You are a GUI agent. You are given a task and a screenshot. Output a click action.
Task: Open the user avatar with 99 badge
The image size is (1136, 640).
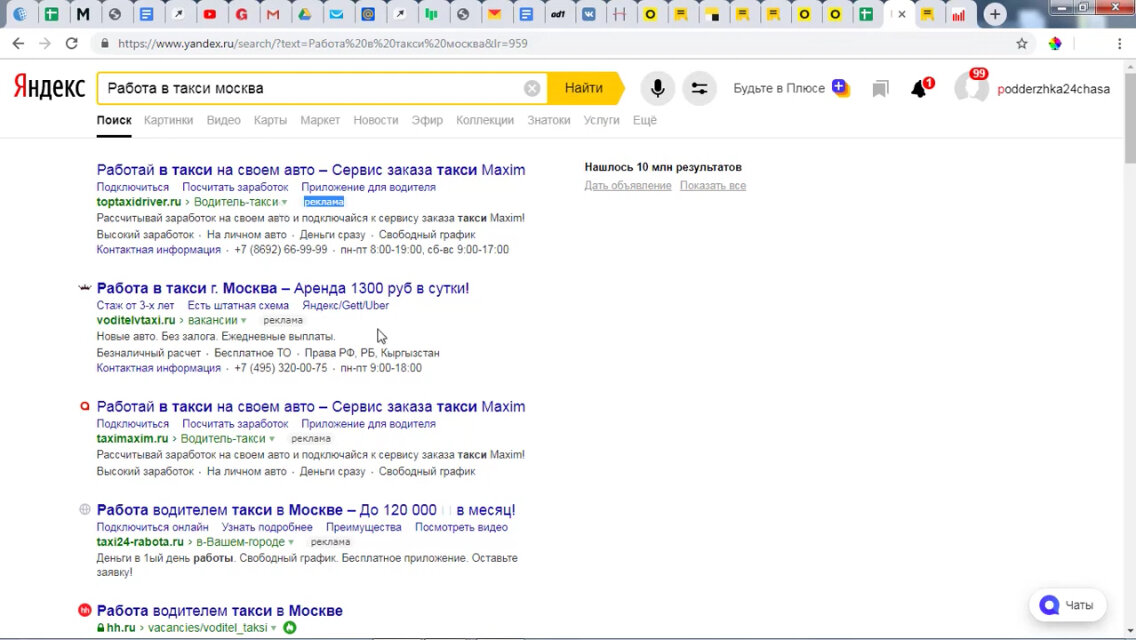pyautogui.click(x=971, y=88)
